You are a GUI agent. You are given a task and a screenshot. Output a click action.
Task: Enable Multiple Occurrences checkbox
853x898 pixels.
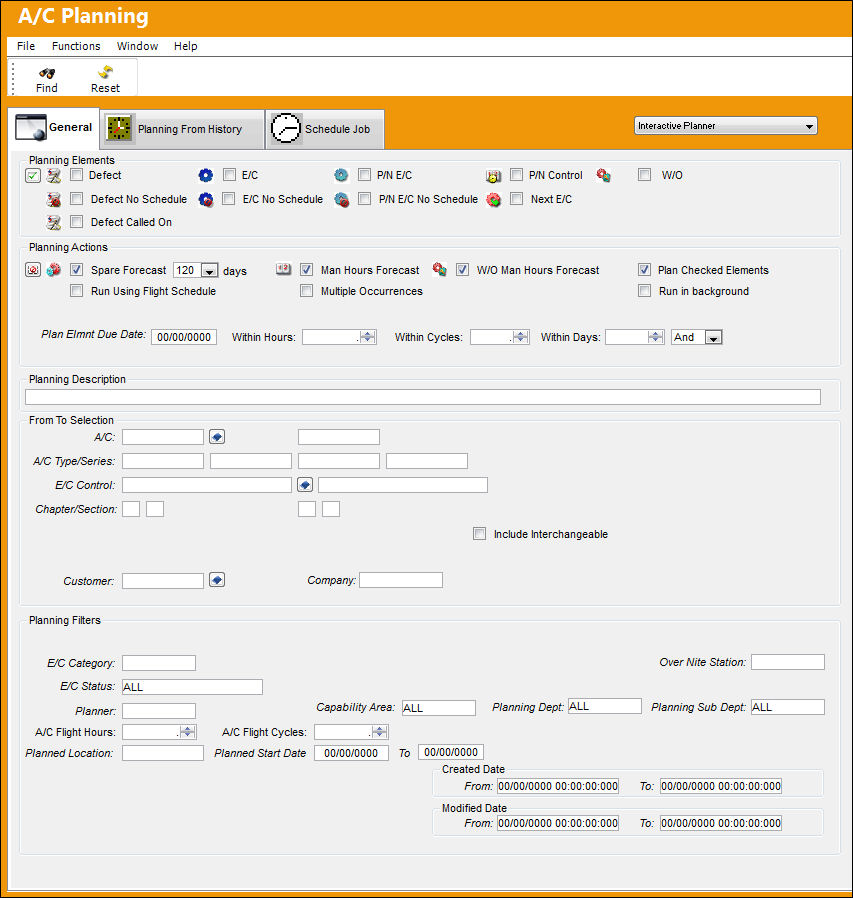(306, 290)
